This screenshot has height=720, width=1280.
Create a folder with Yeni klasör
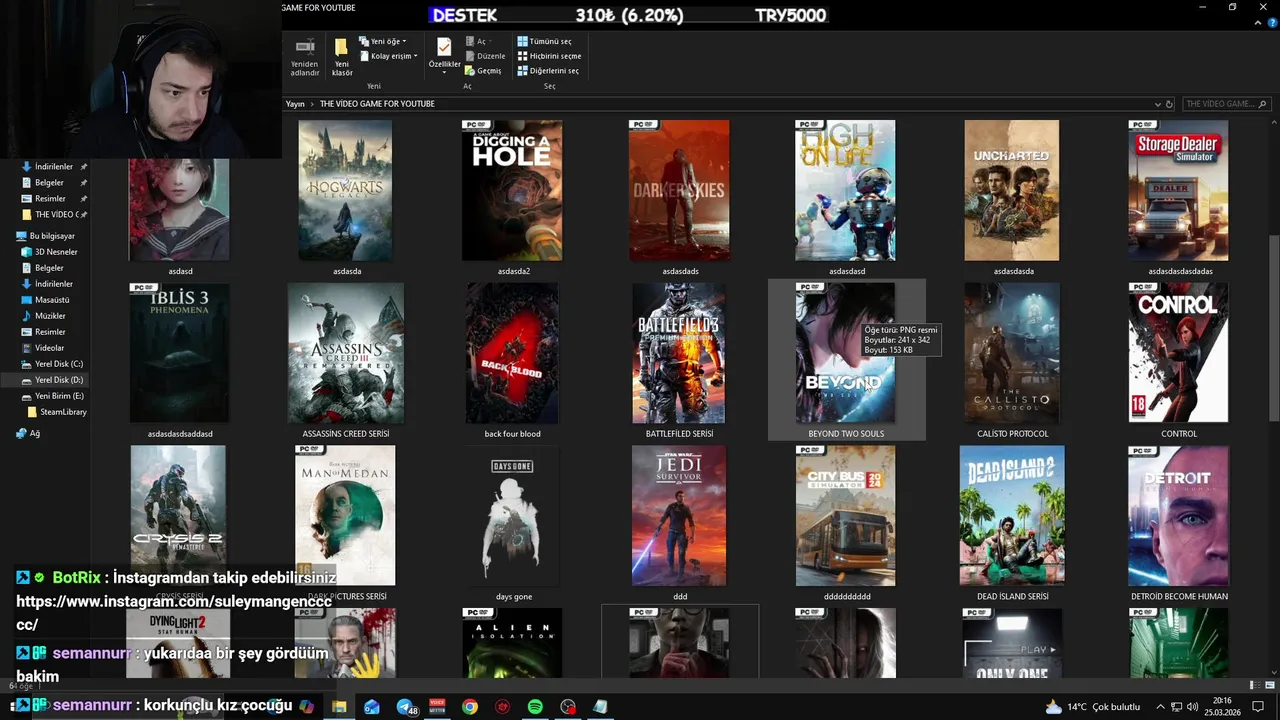coord(342,58)
